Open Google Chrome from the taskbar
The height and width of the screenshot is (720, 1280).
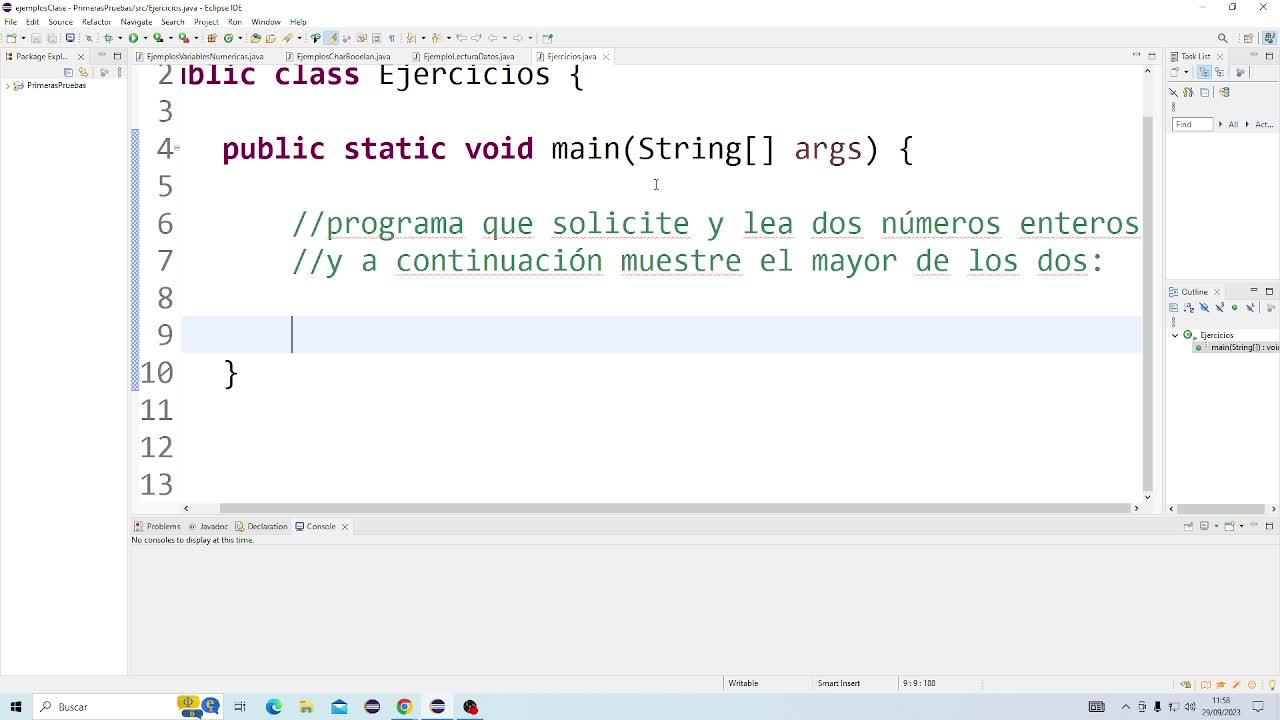(404, 707)
